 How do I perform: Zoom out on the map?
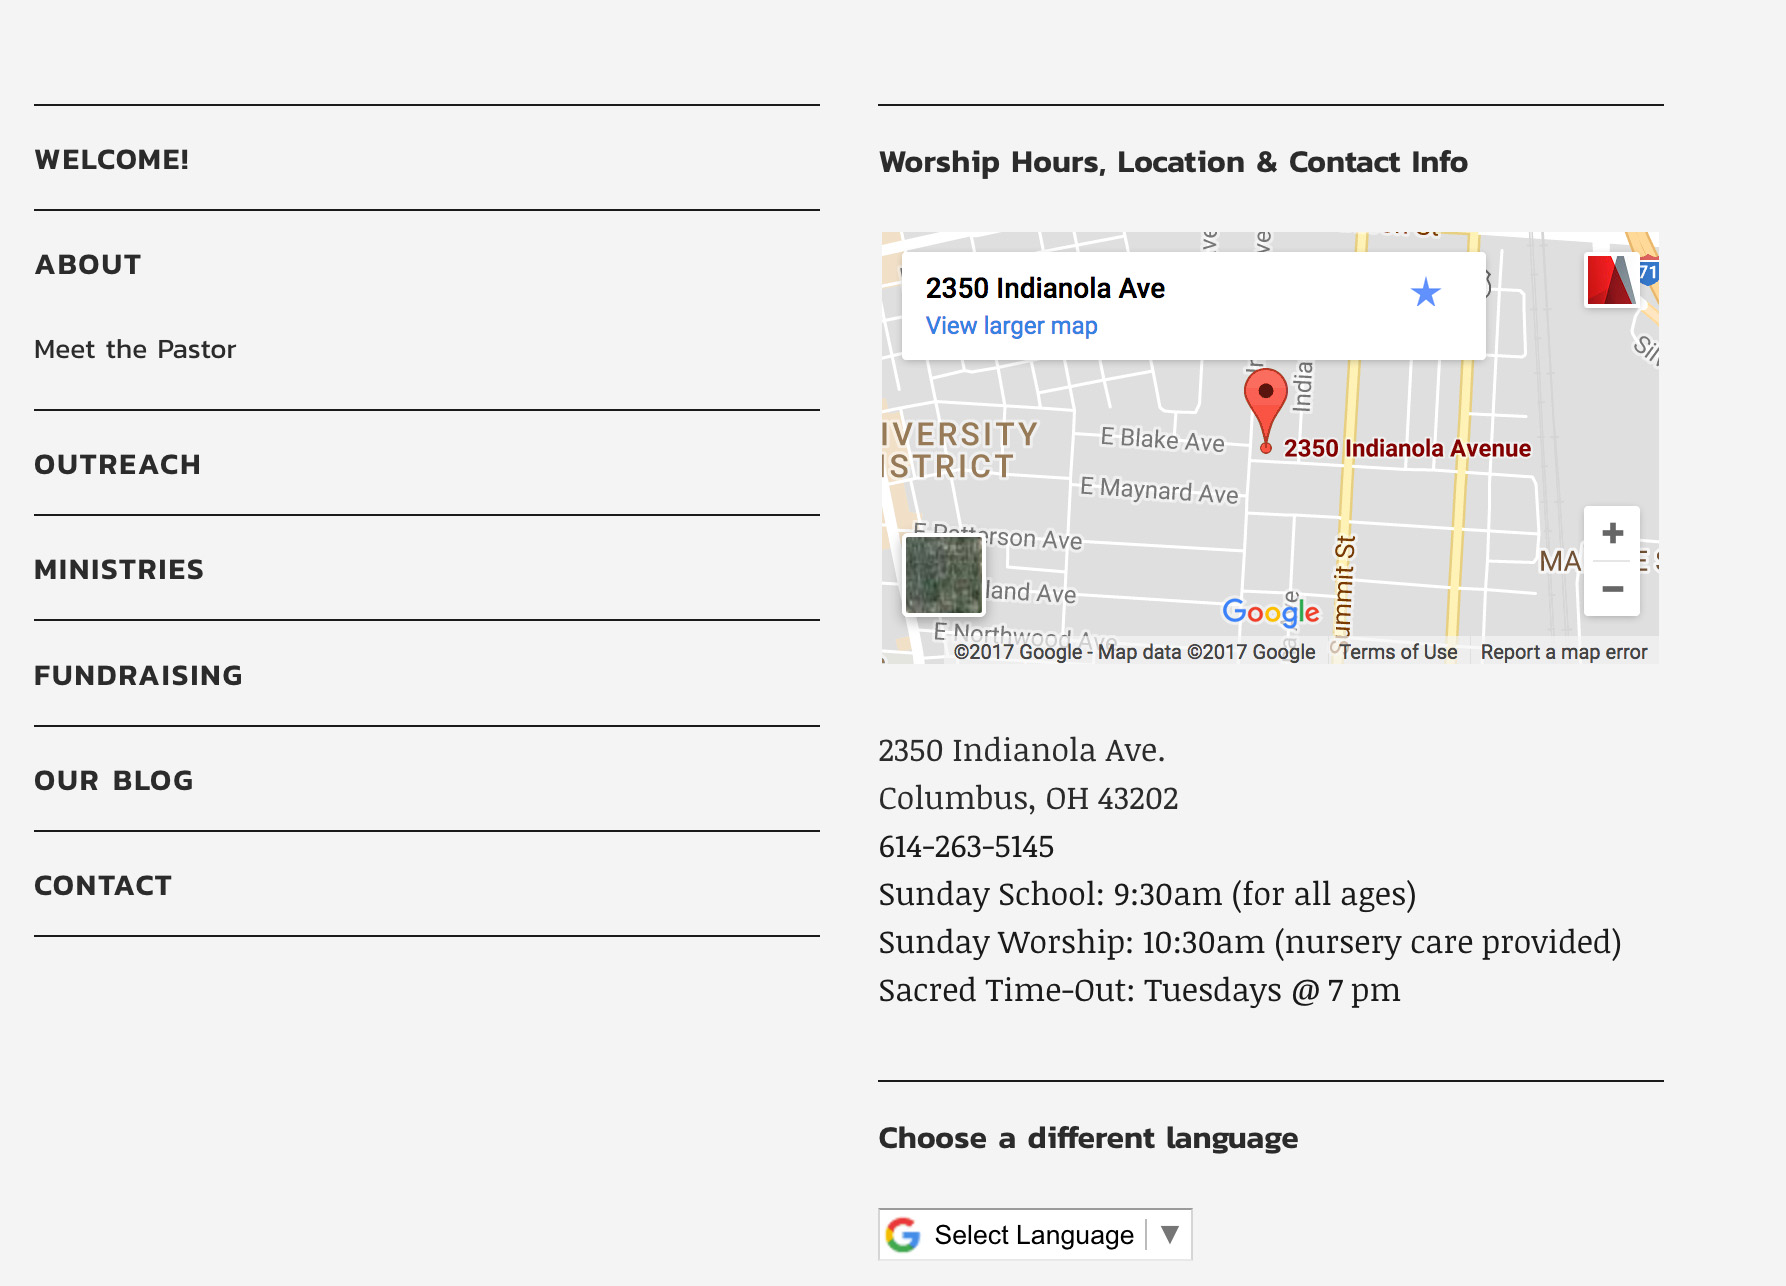click(1611, 589)
